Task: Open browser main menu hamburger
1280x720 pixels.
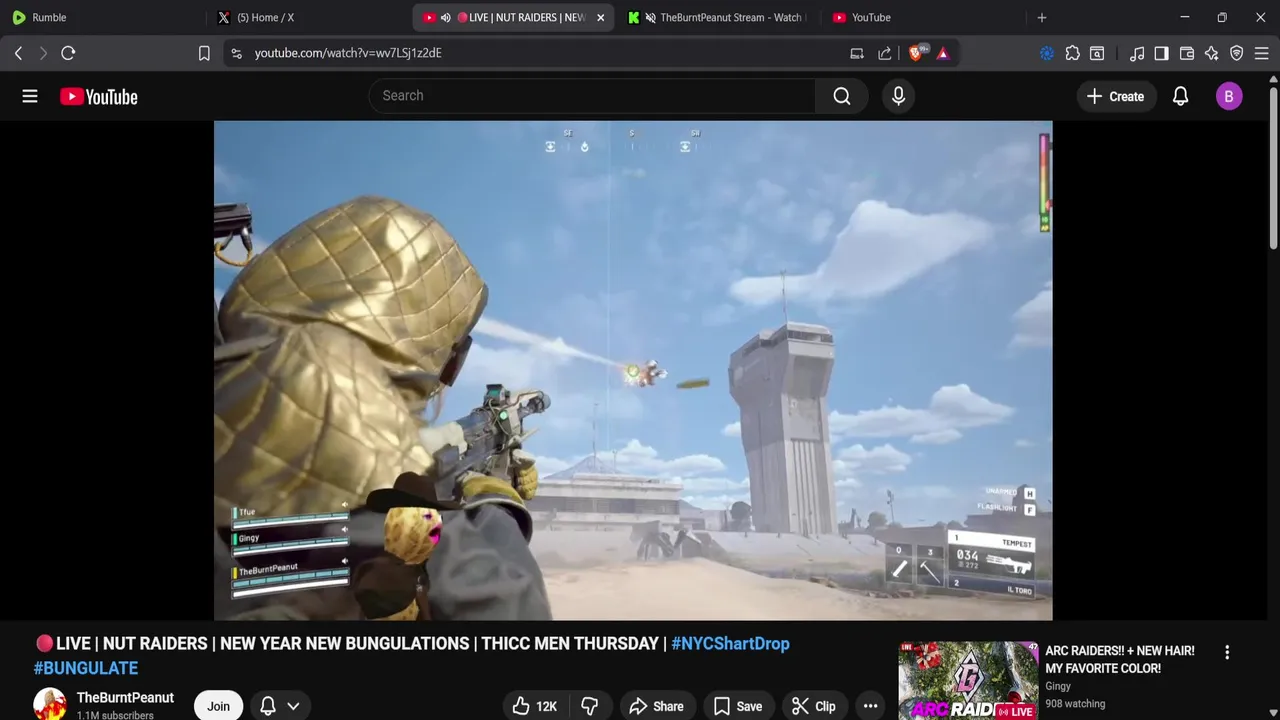Action: tap(1262, 53)
